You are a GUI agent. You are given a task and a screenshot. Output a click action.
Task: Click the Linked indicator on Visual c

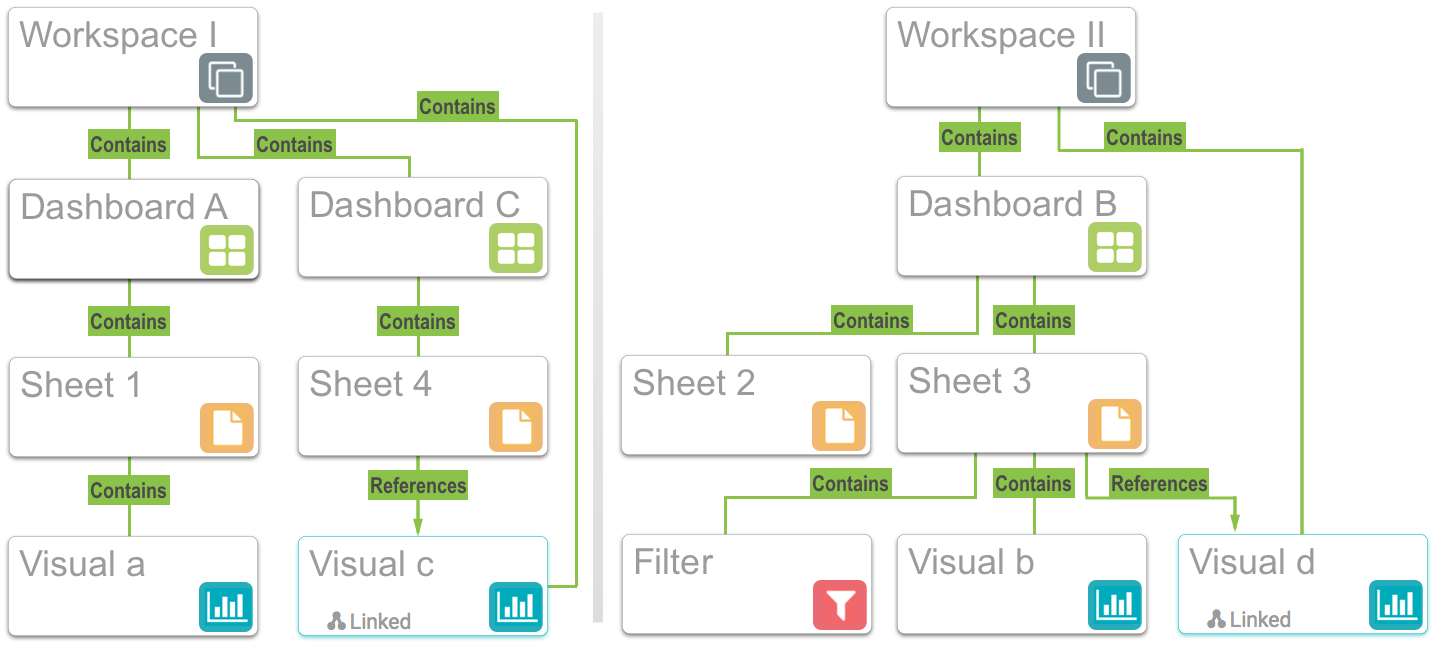[x=369, y=621]
